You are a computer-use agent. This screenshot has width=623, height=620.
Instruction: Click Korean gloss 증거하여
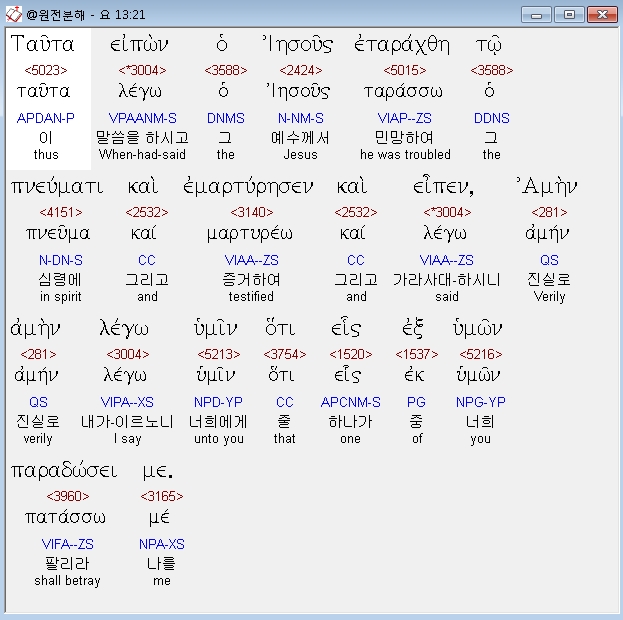click(x=251, y=280)
